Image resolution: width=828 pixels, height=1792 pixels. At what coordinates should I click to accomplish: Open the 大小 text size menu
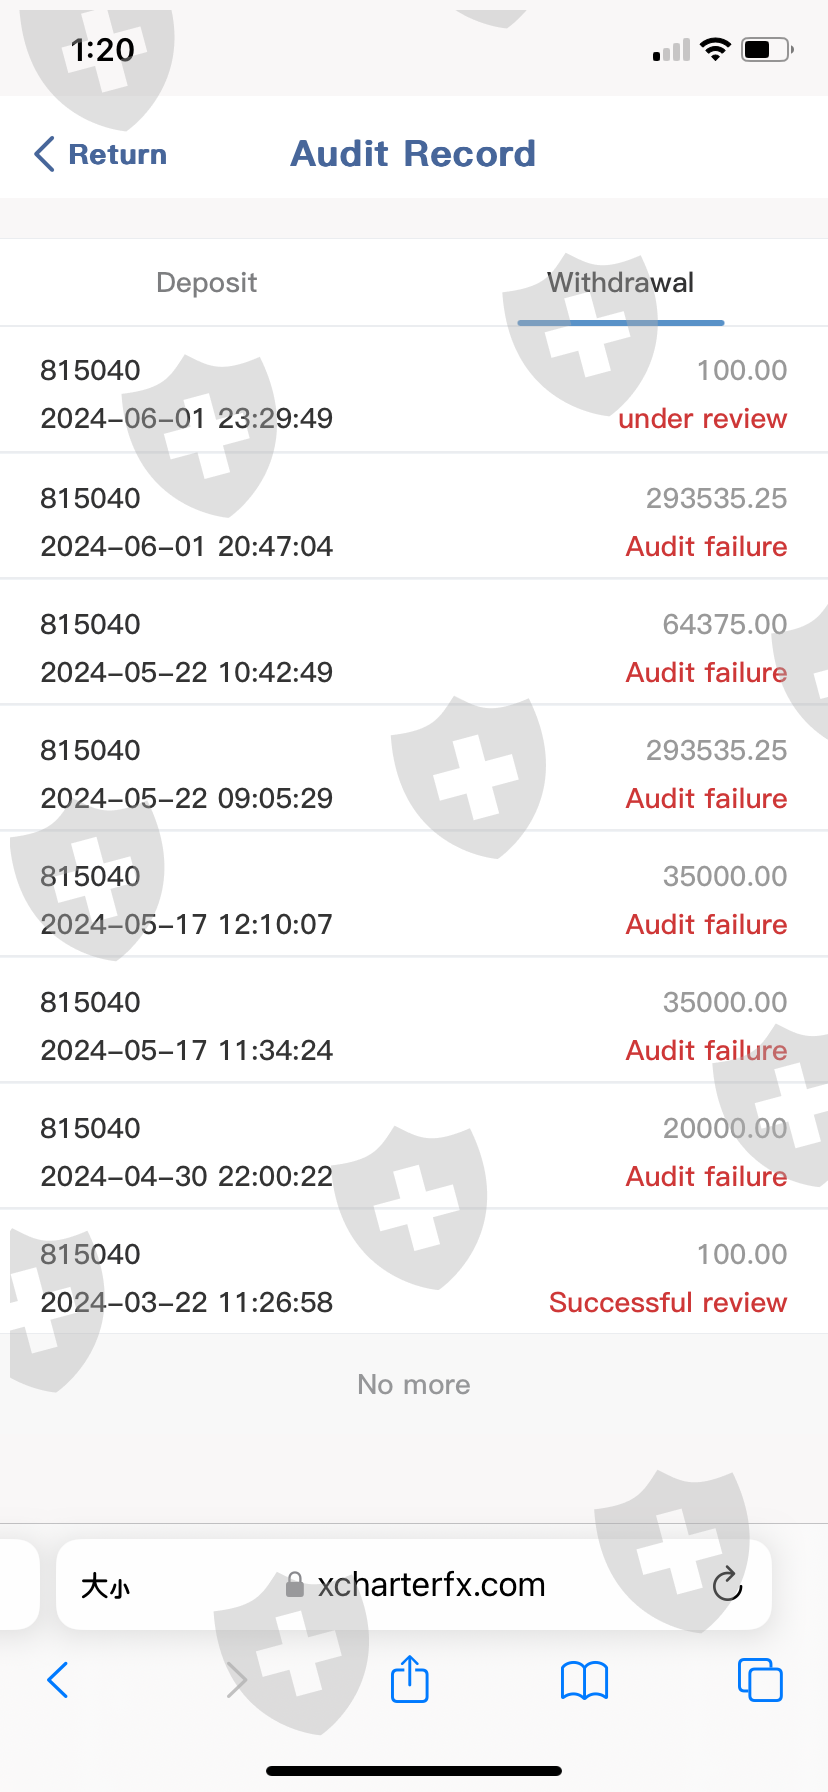(x=105, y=1586)
